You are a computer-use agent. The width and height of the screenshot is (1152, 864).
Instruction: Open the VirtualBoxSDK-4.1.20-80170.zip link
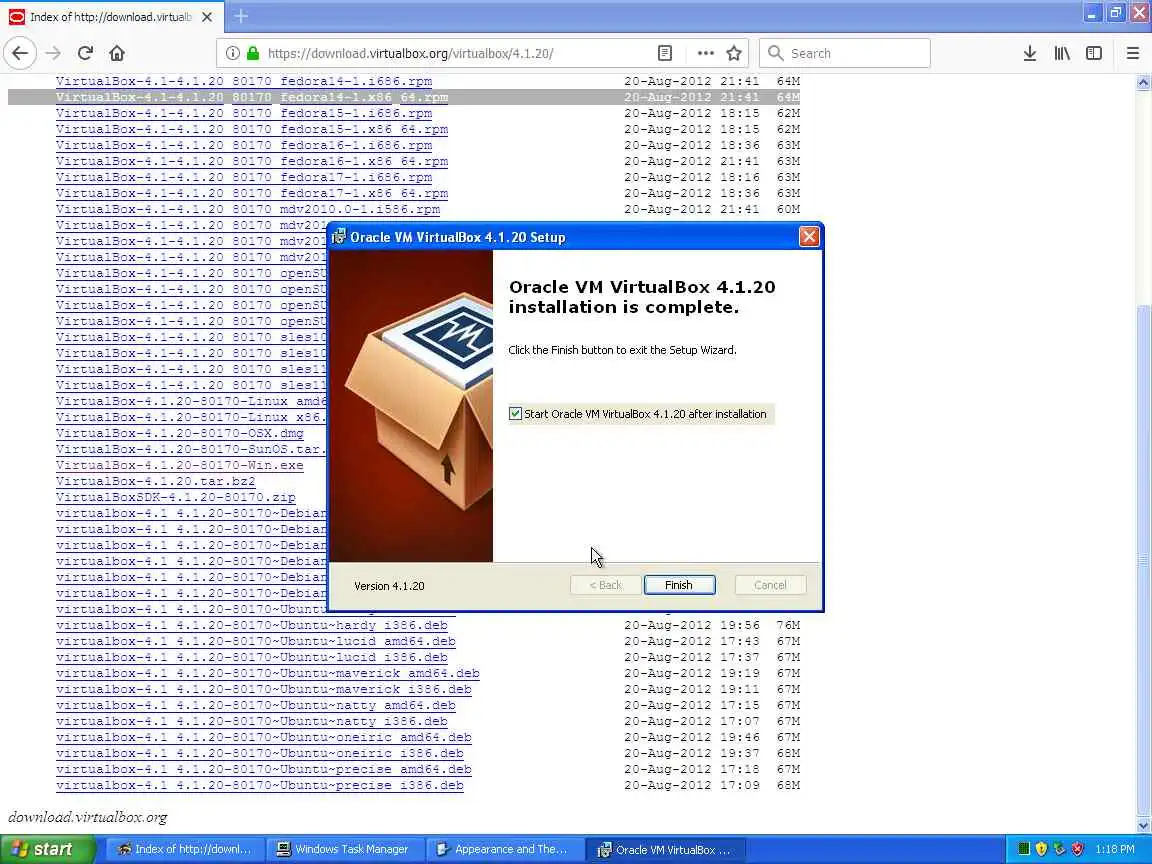click(176, 497)
